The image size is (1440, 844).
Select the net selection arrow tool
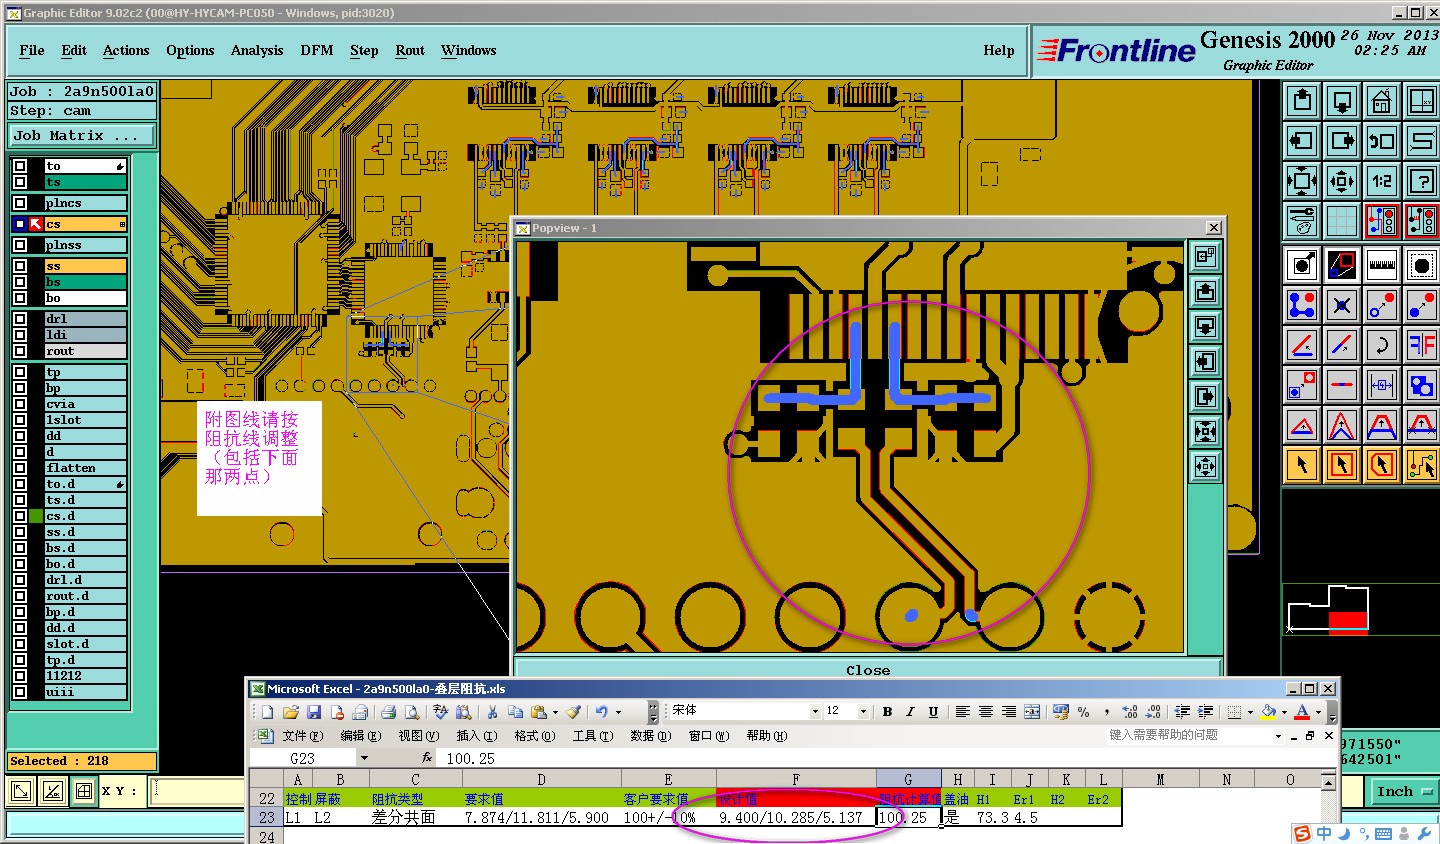click(x=1421, y=465)
